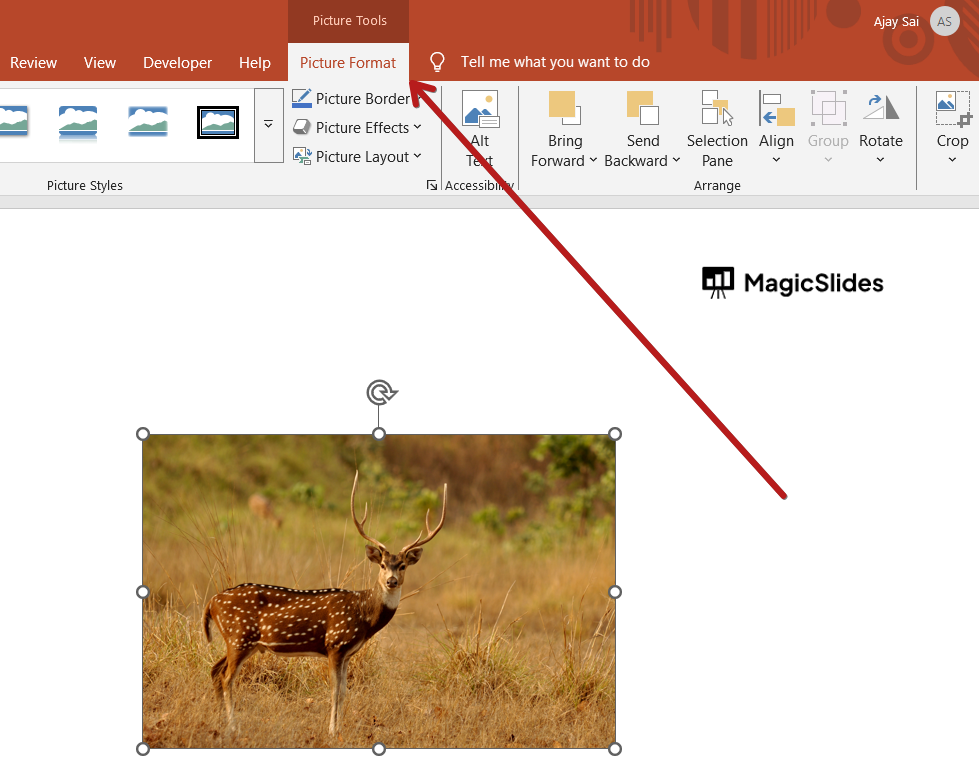The width and height of the screenshot is (979, 784).
Task: Click the Rotate objects icon
Action: point(880,108)
